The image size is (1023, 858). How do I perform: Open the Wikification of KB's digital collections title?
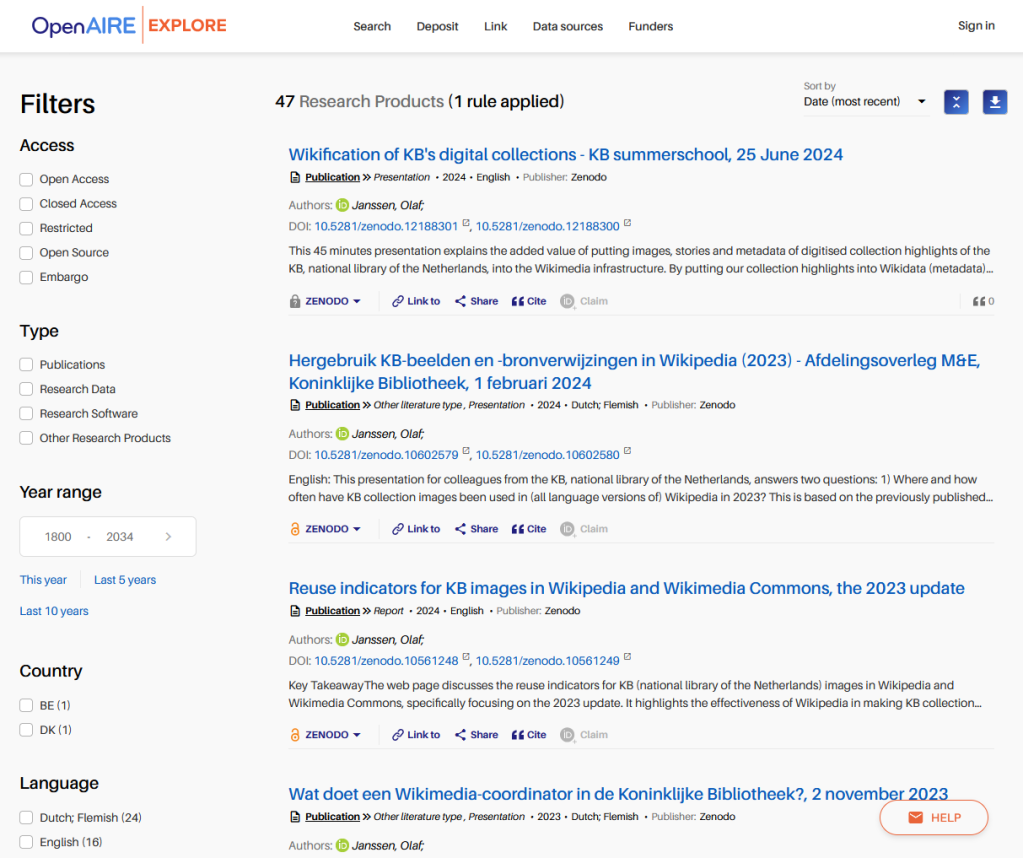[x=566, y=155]
